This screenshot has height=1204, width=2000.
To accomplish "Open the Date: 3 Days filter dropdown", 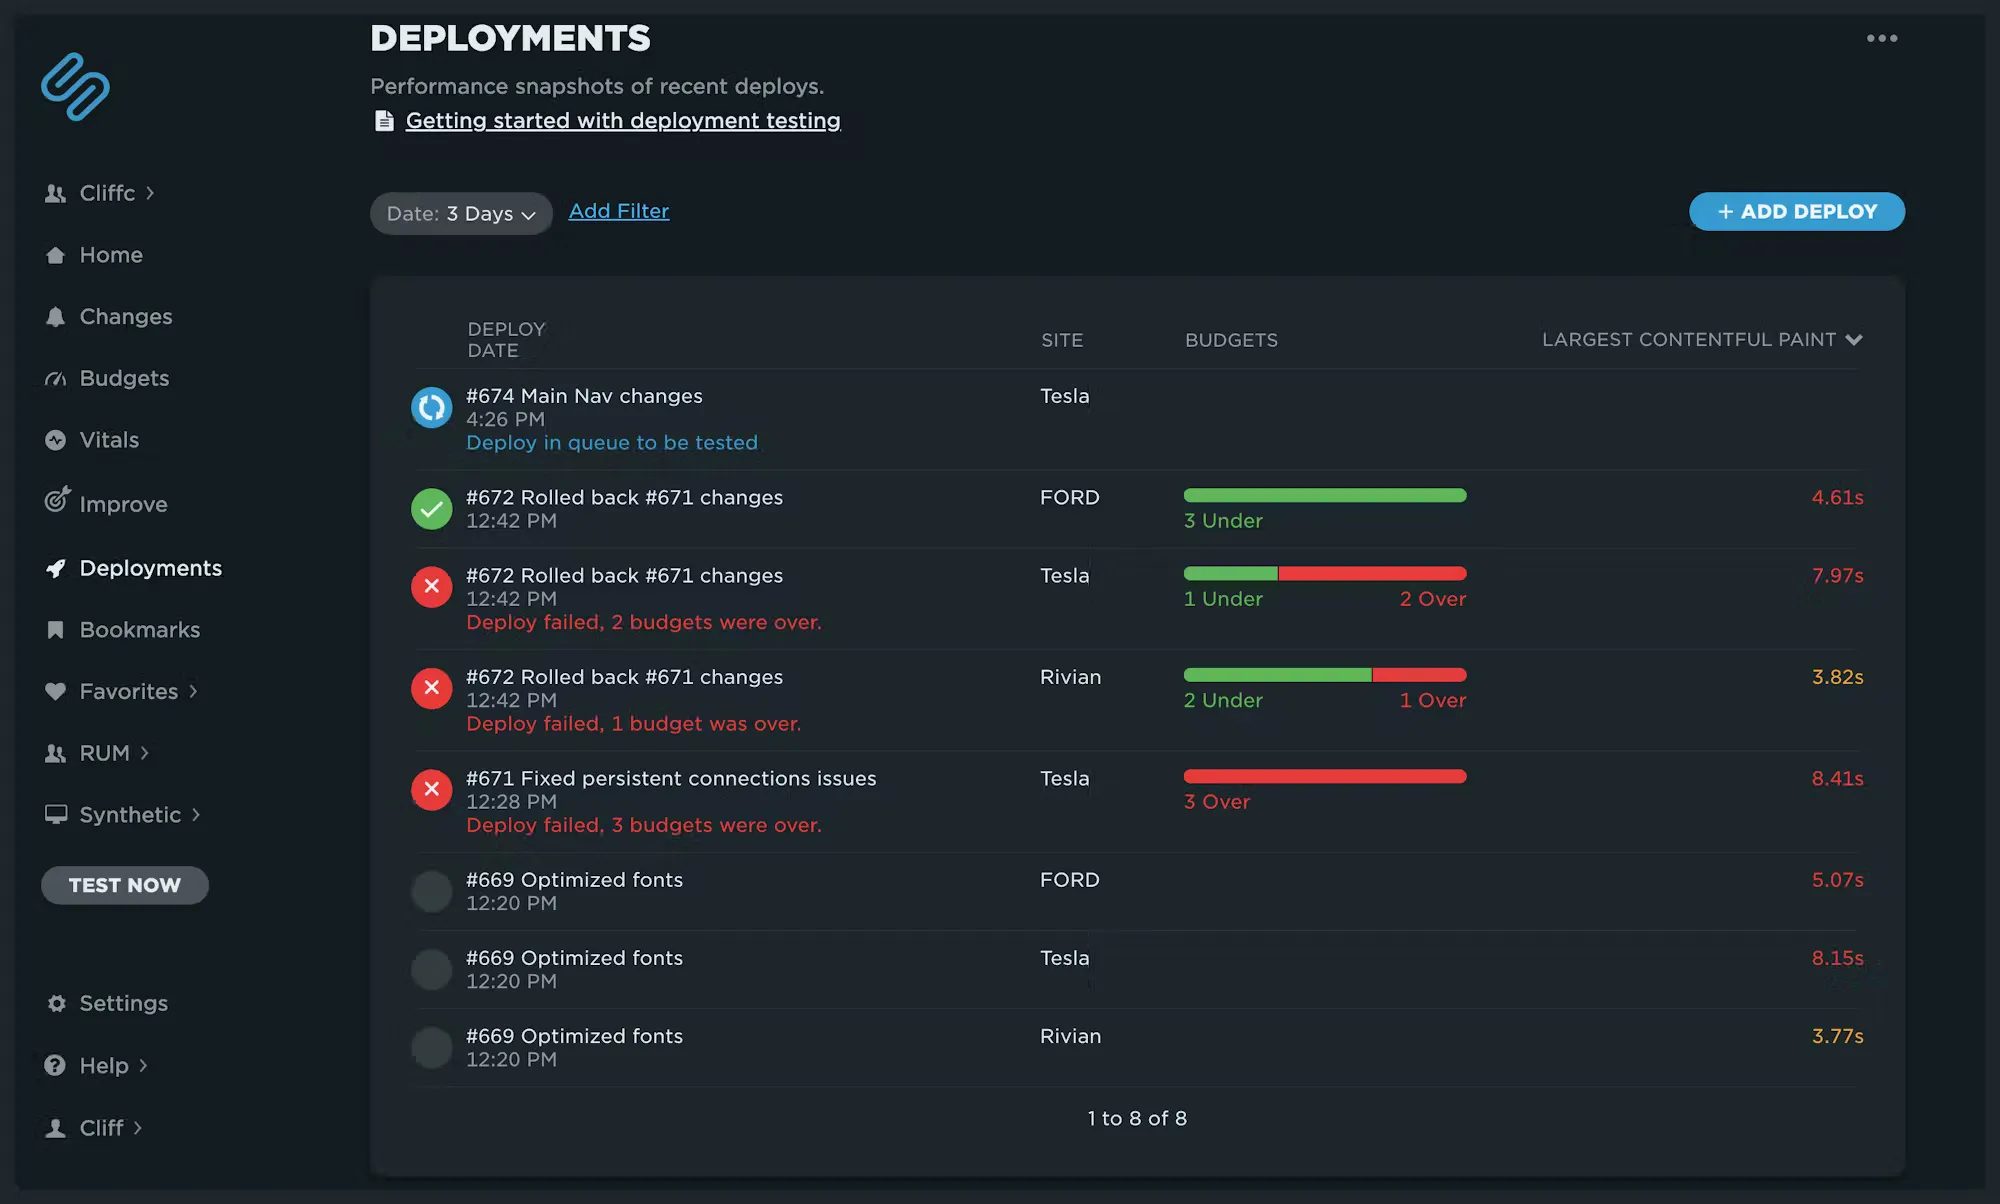I will [x=460, y=213].
